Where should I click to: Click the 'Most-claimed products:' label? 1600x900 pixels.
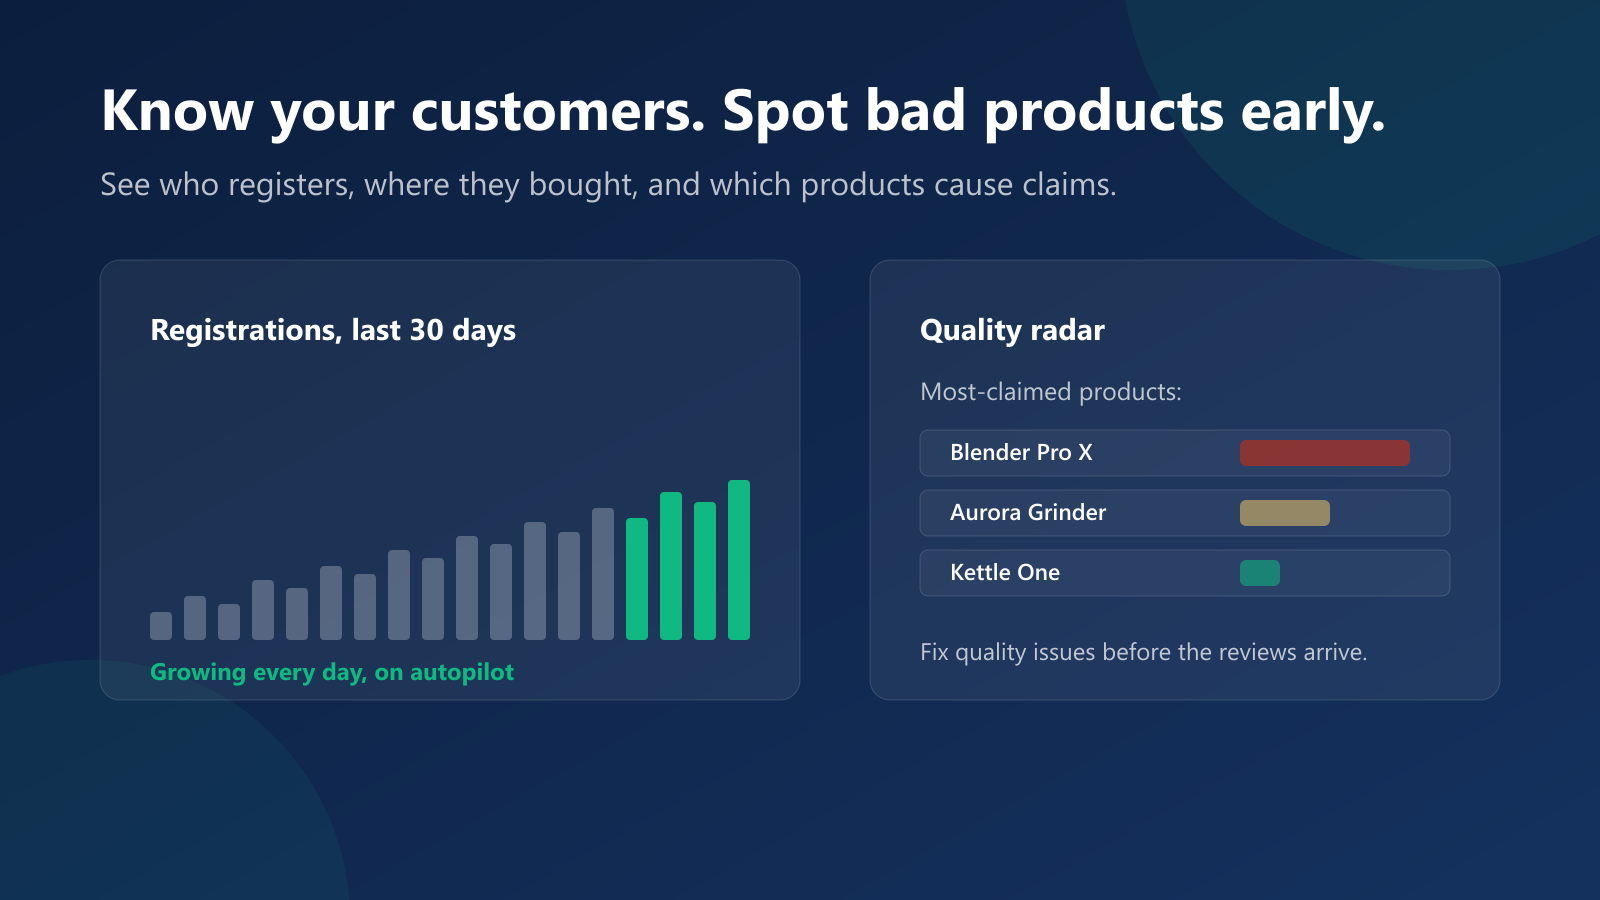click(x=1051, y=392)
